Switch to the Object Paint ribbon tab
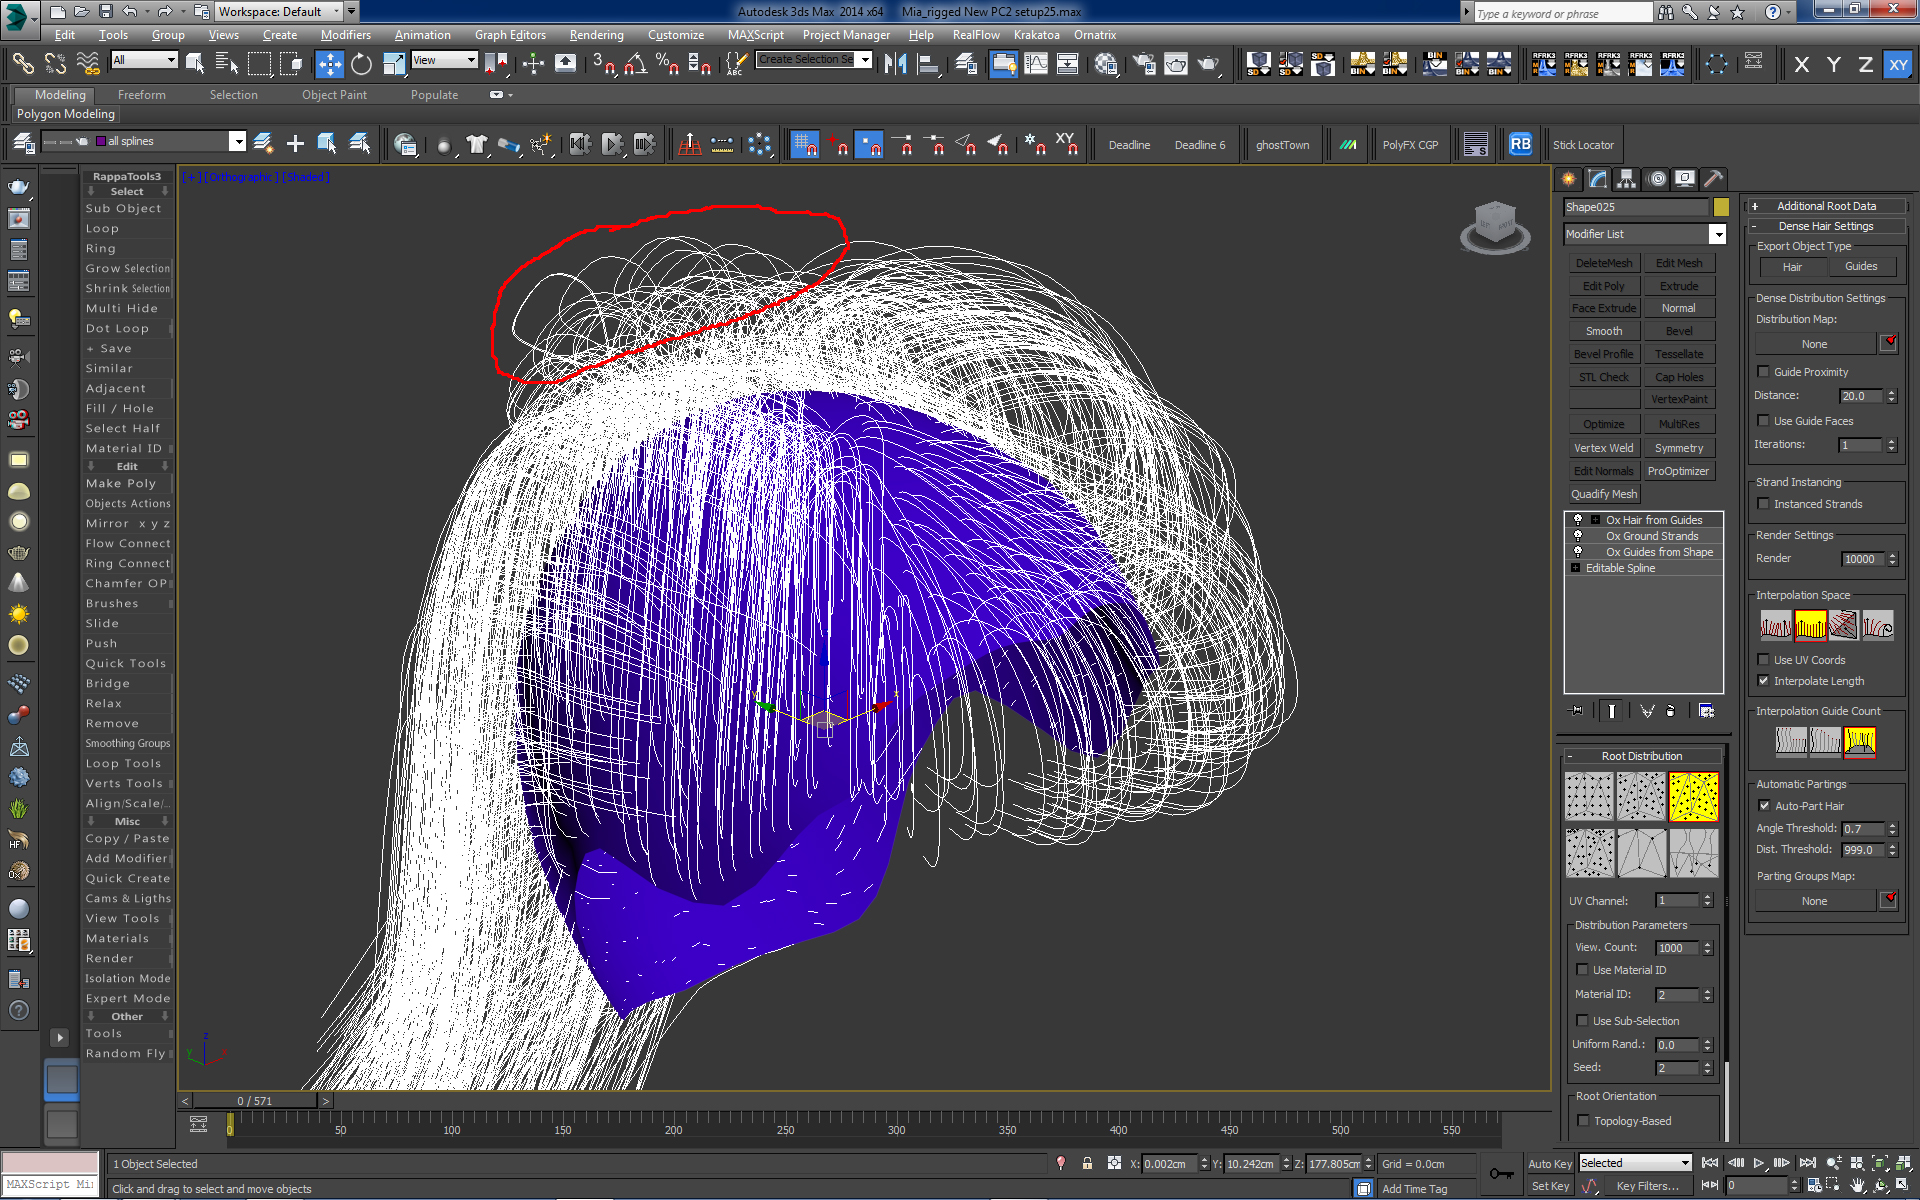Image resolution: width=1920 pixels, height=1200 pixels. pos(334,95)
